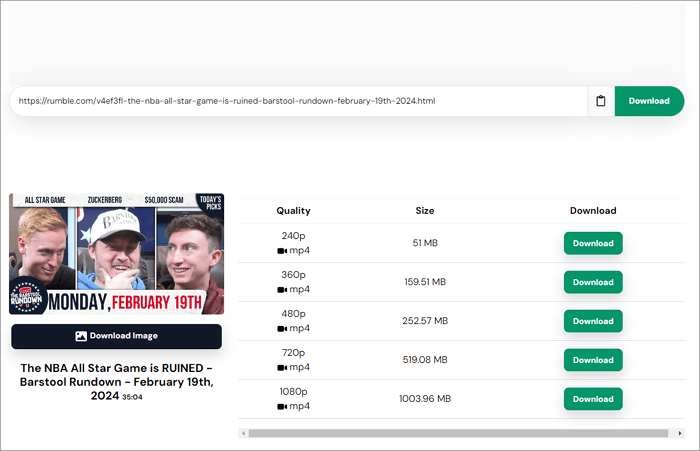Viewport: 700px width, 451px height.
Task: Click the Rumble URL input field
Action: 298,101
